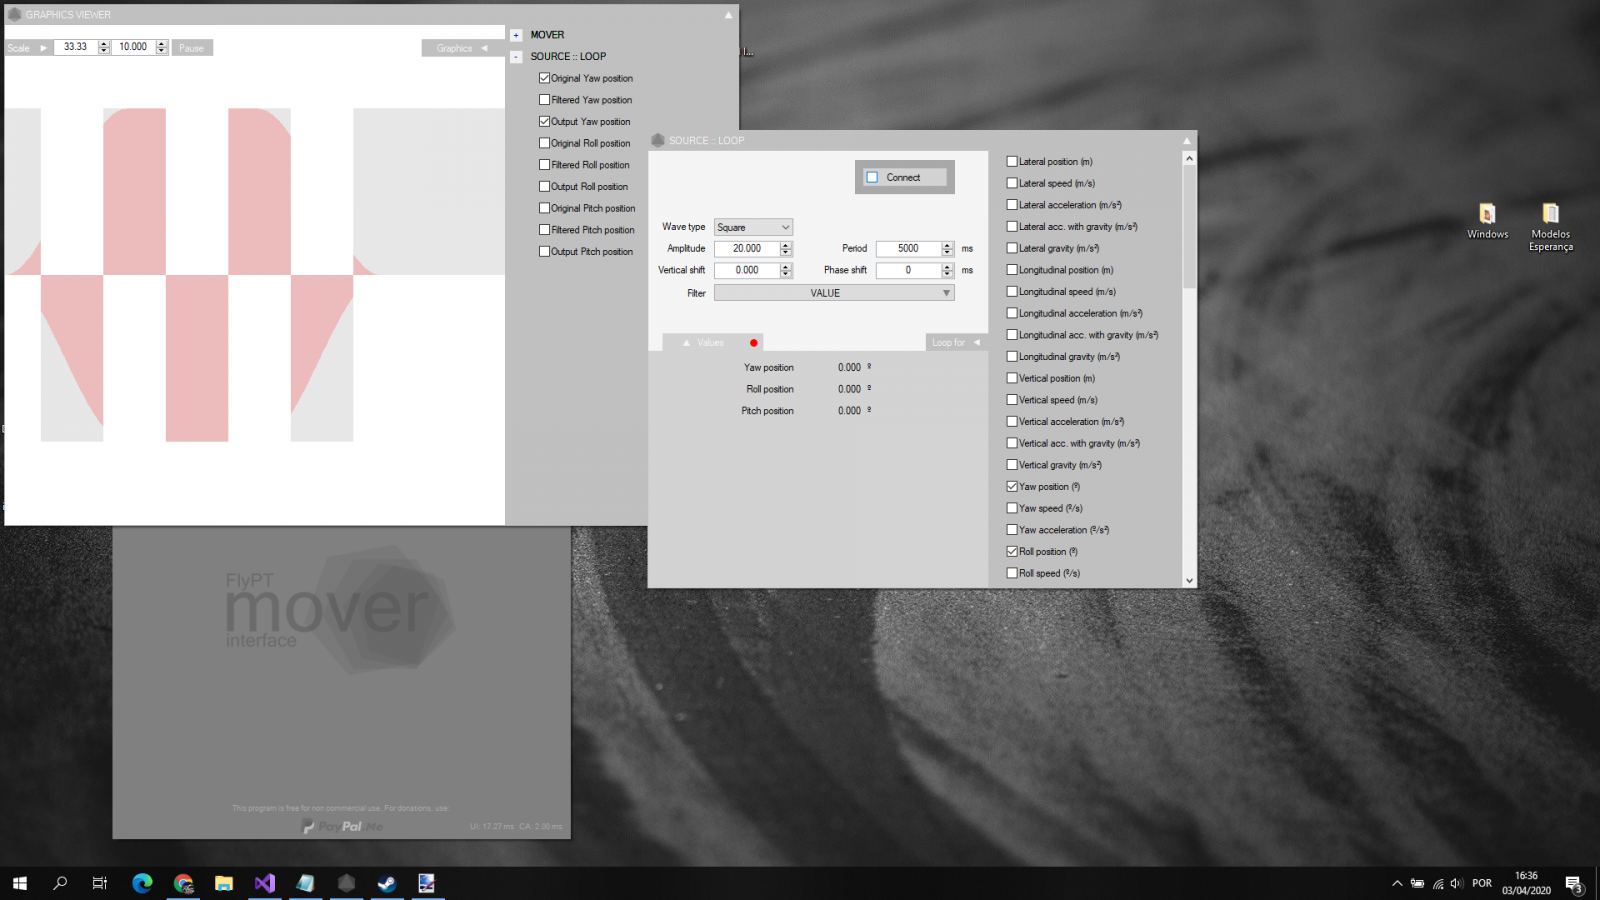The width and height of the screenshot is (1600, 900).
Task: Enable Original Pitch position graph
Action: pyautogui.click(x=545, y=208)
